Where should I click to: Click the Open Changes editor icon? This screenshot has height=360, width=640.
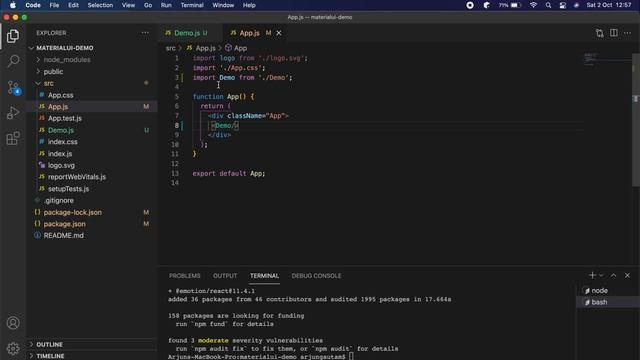[599, 33]
